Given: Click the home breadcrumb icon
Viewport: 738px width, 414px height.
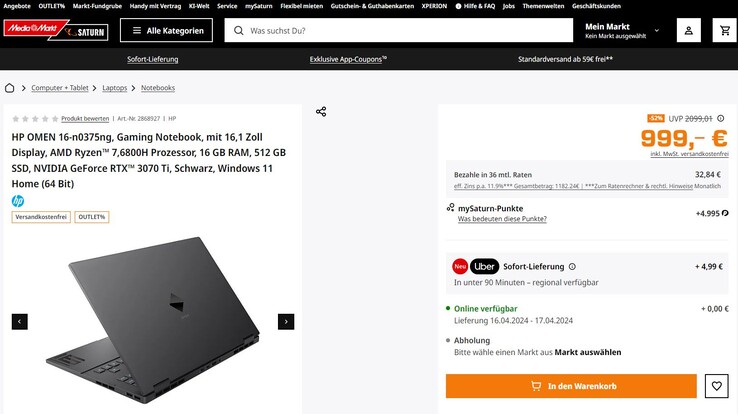Looking at the screenshot, I should pyautogui.click(x=11, y=88).
